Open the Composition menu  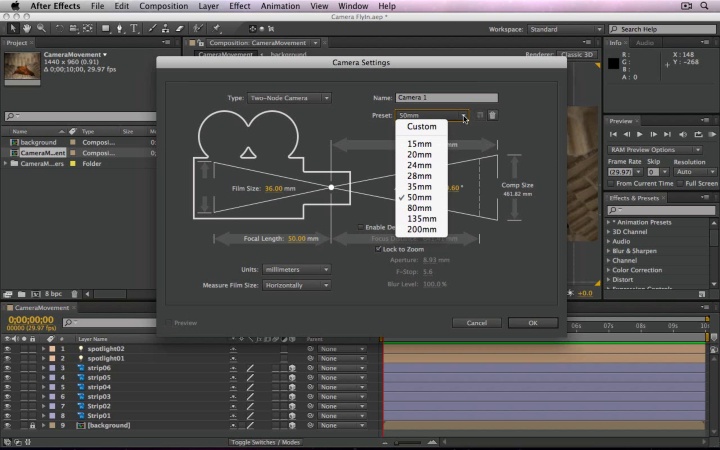[163, 6]
